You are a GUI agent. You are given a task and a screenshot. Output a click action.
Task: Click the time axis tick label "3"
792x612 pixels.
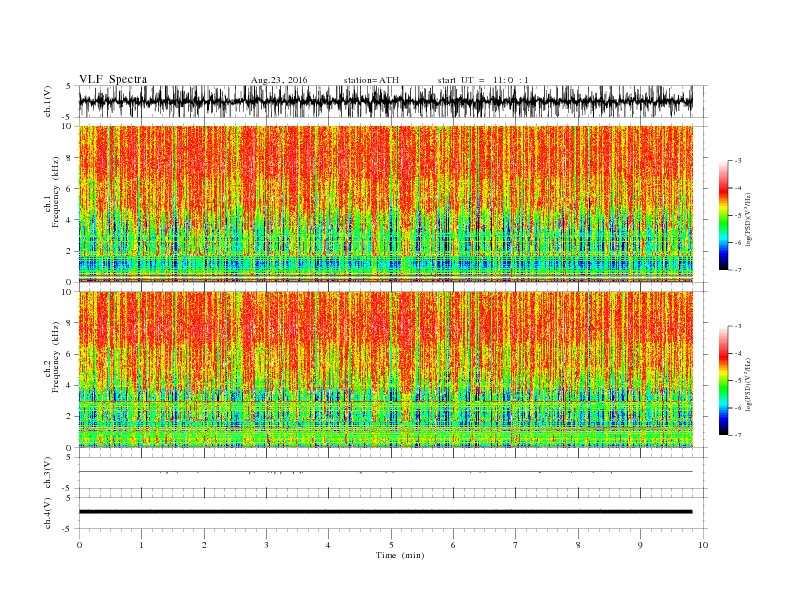click(266, 545)
